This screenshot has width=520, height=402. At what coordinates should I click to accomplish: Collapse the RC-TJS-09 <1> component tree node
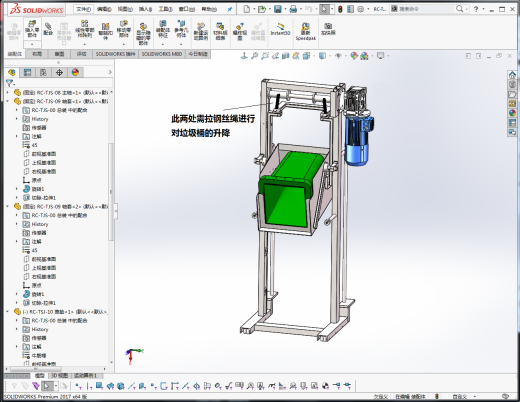pos(8,101)
